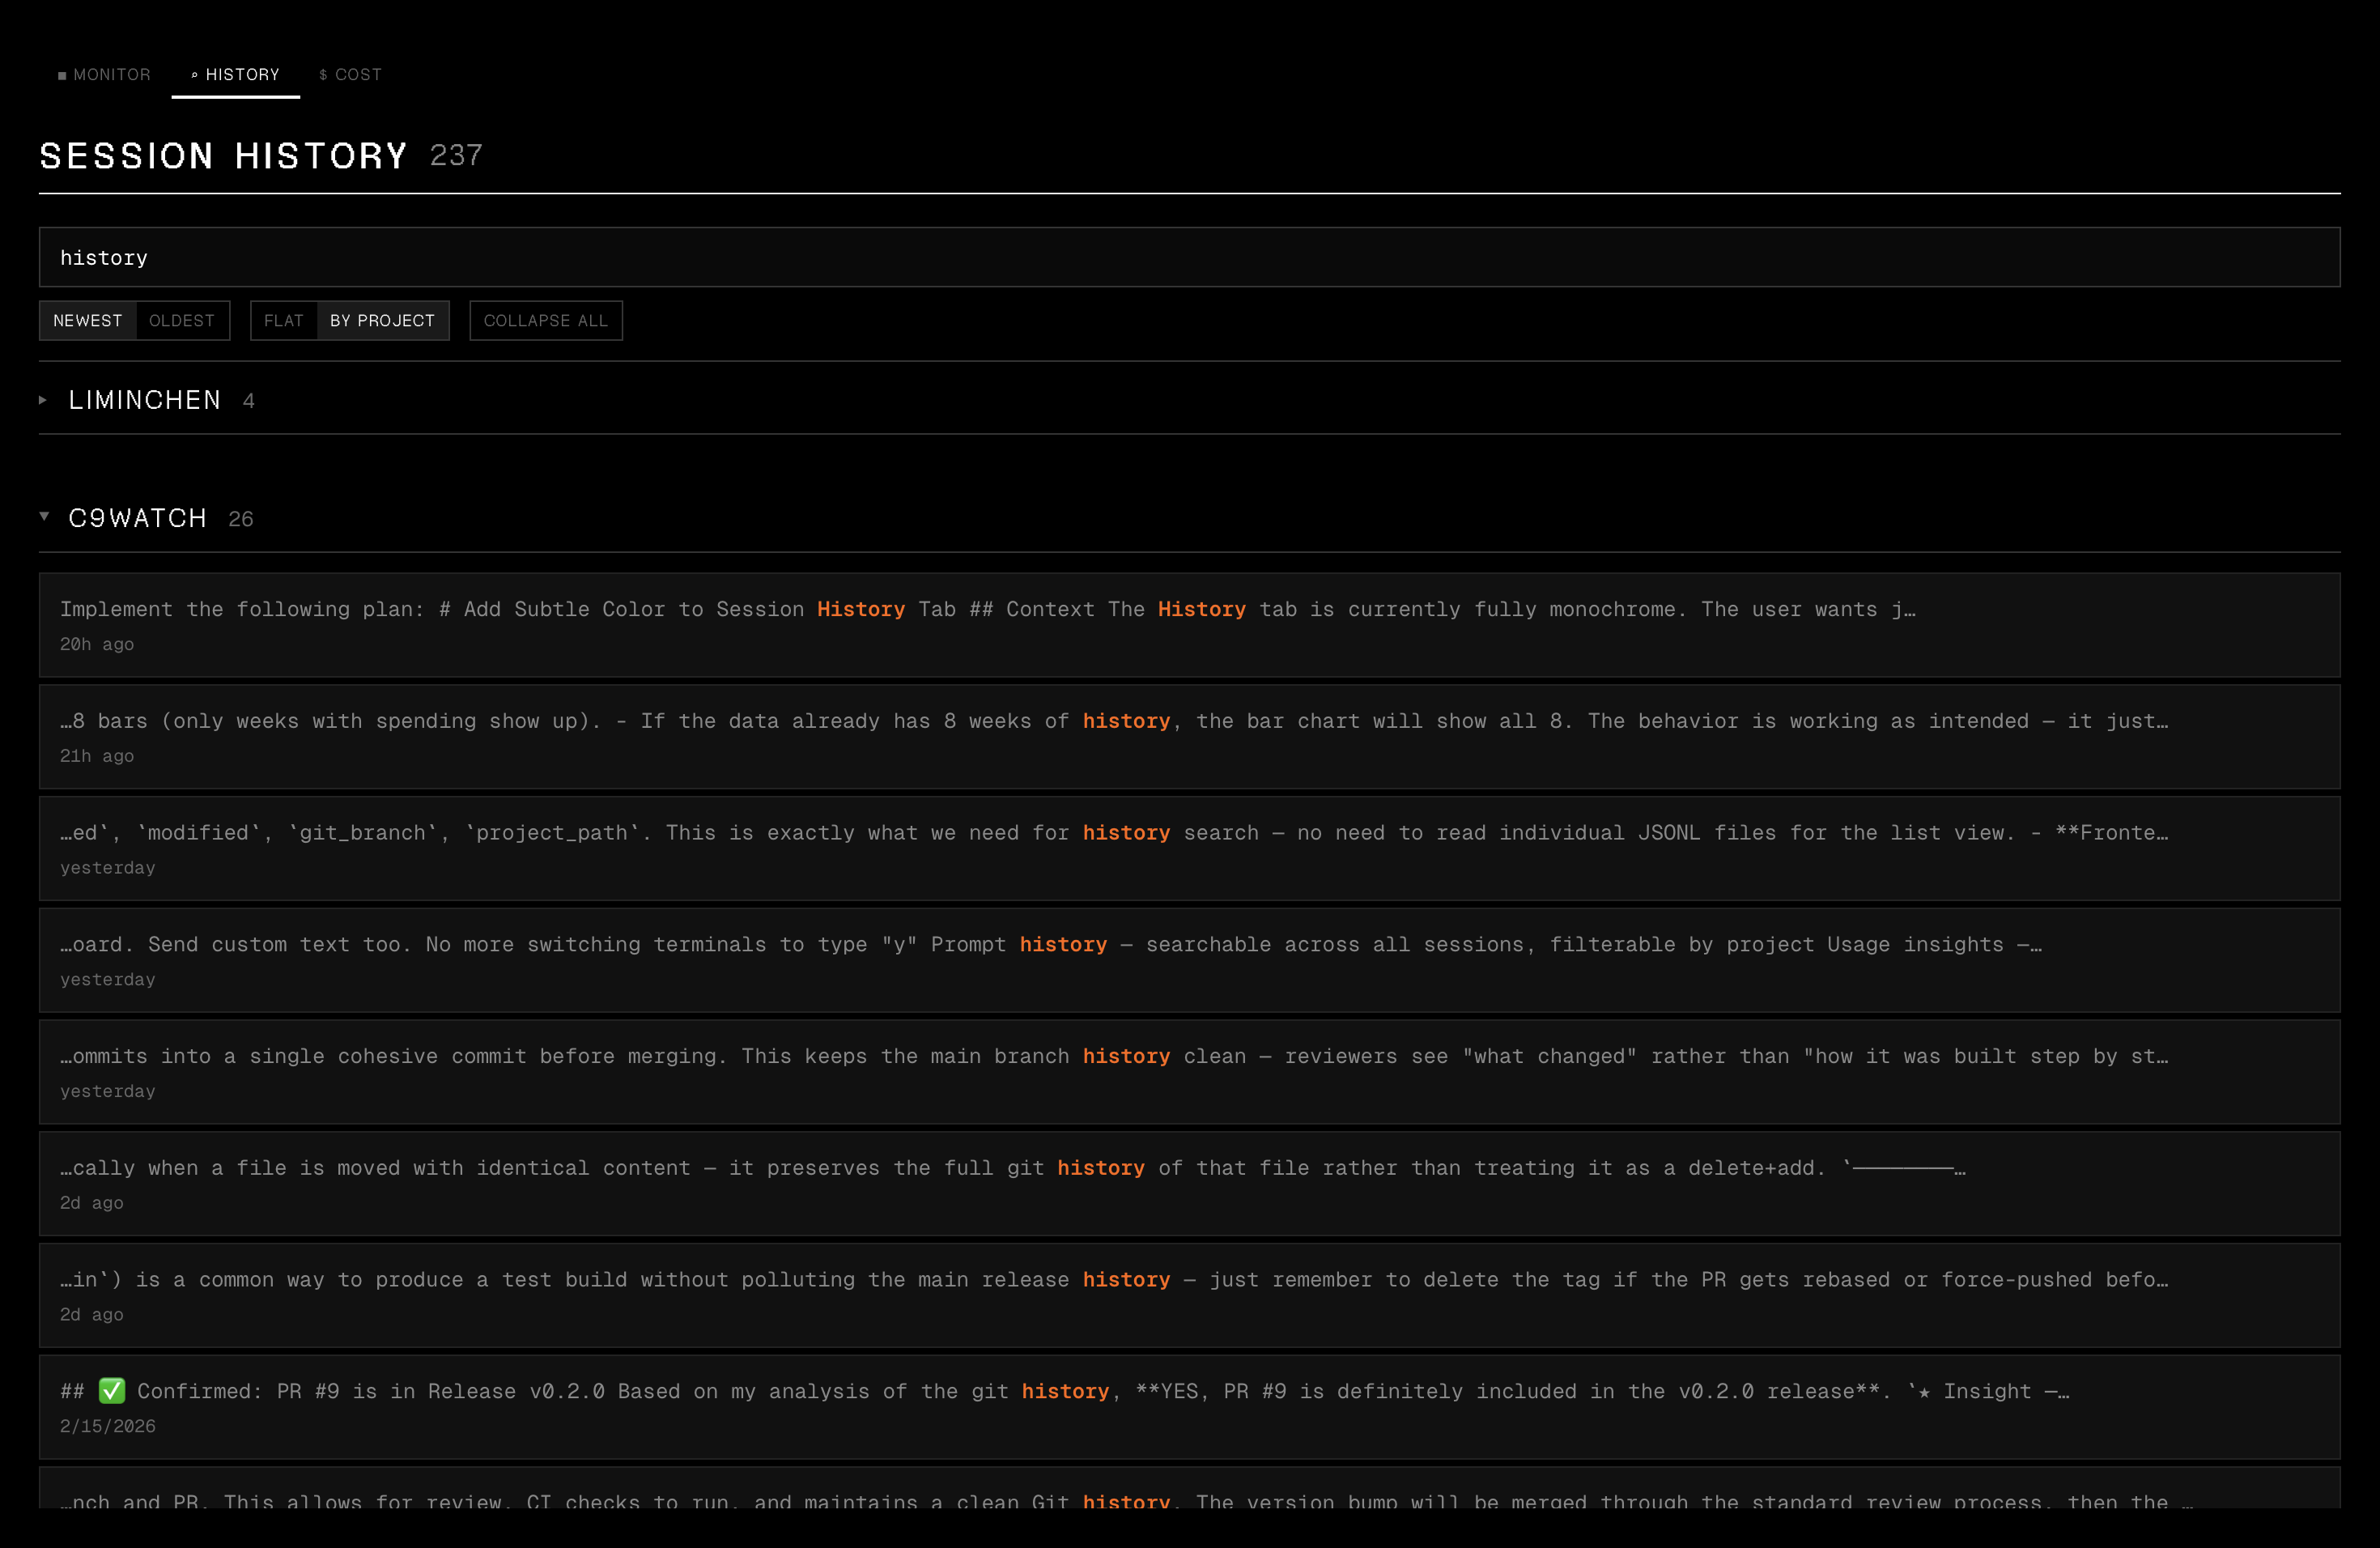Switch to Flat view mode
The height and width of the screenshot is (1548, 2380).
coord(283,321)
